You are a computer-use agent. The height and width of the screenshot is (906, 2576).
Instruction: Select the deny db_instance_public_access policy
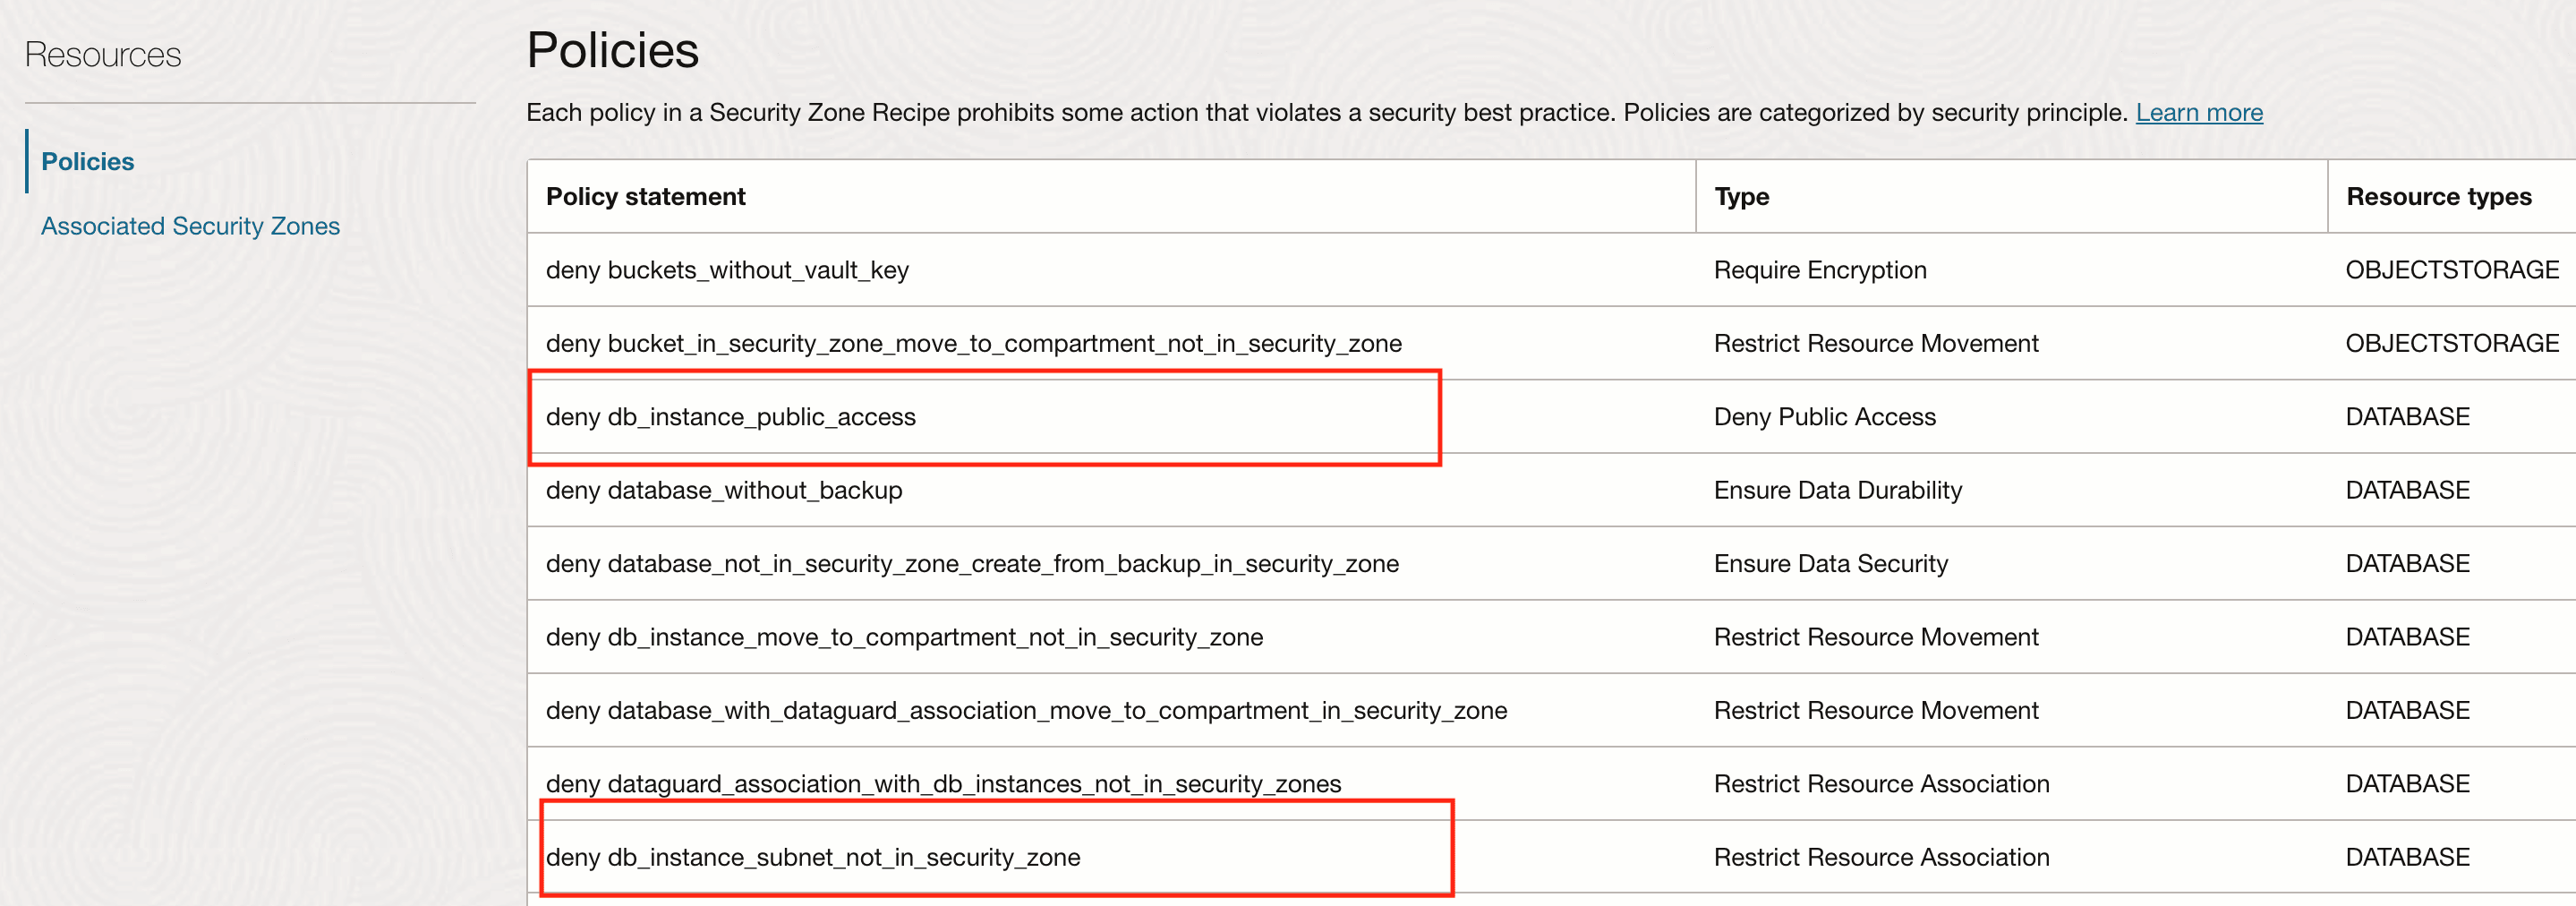[x=731, y=417]
